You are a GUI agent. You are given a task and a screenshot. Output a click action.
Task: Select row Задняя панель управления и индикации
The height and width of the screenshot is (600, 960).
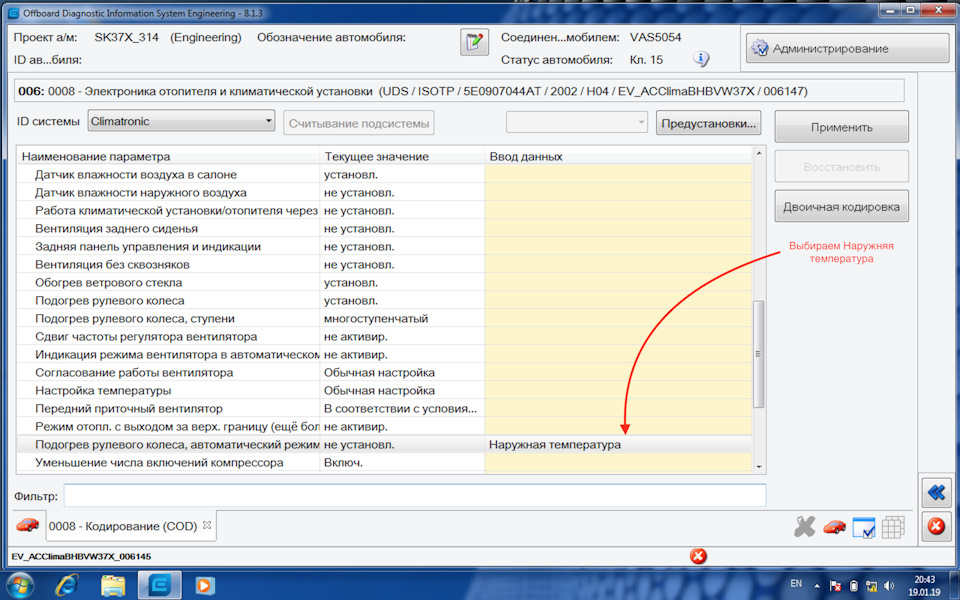[x=384, y=247]
